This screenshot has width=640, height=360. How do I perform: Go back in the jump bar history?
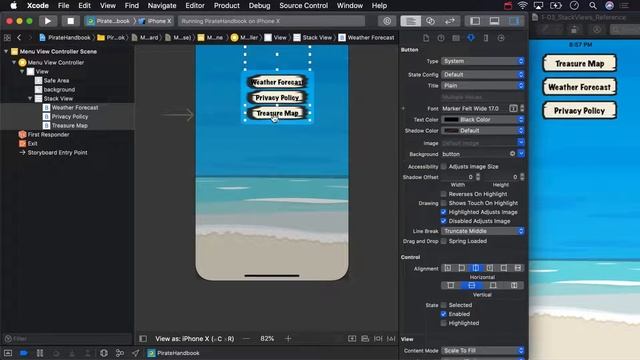19,38
